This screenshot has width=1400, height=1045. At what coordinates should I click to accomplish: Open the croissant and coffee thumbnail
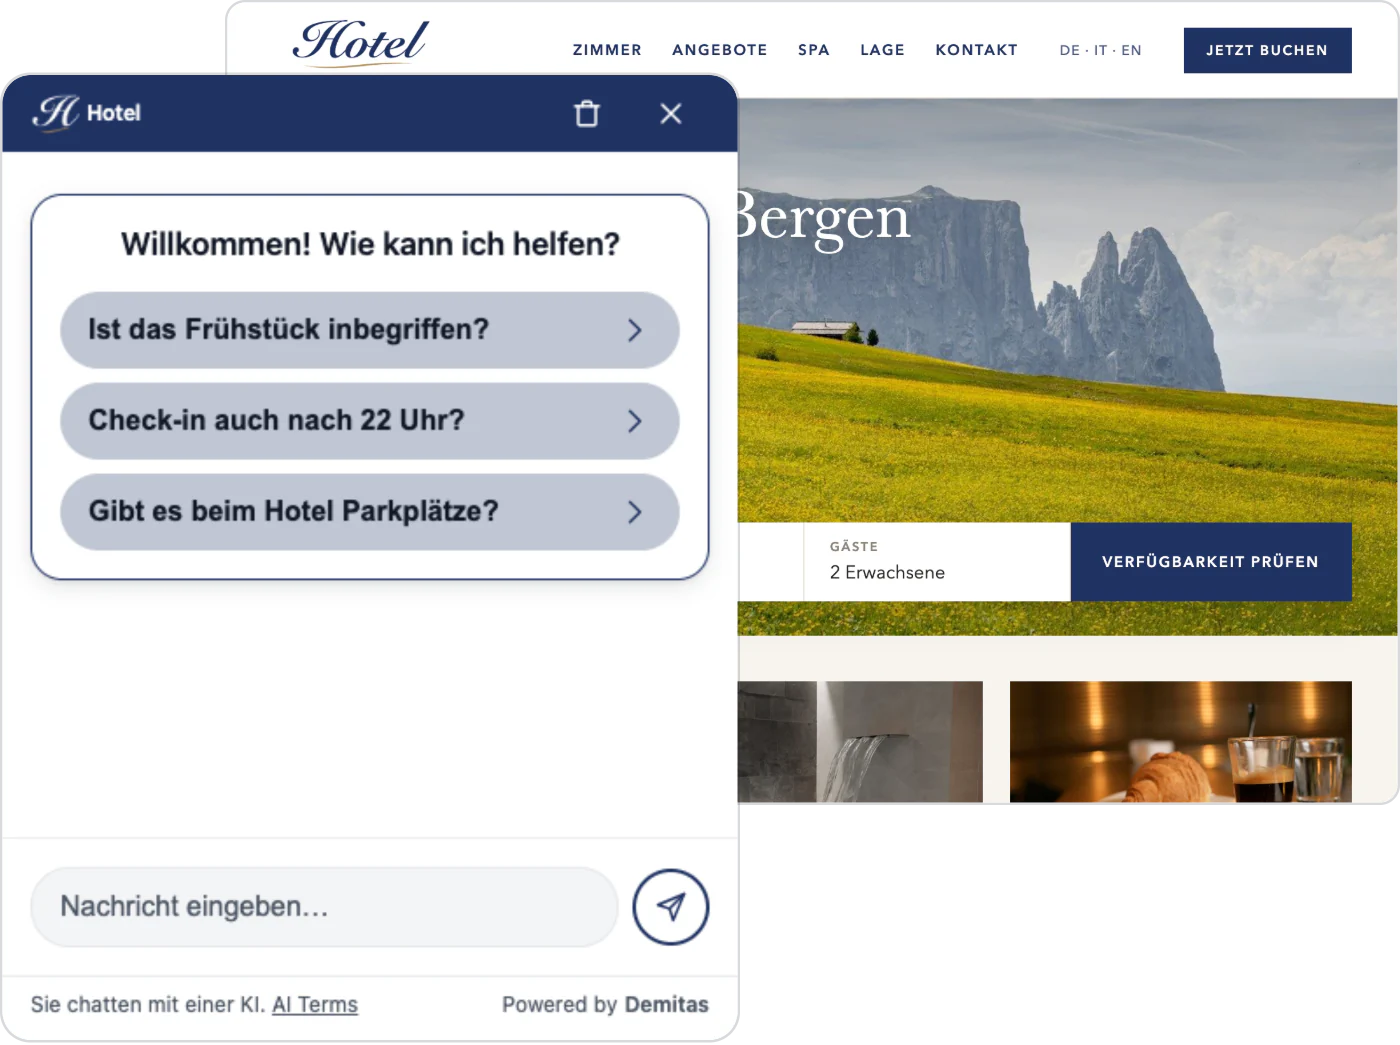[x=1181, y=742]
